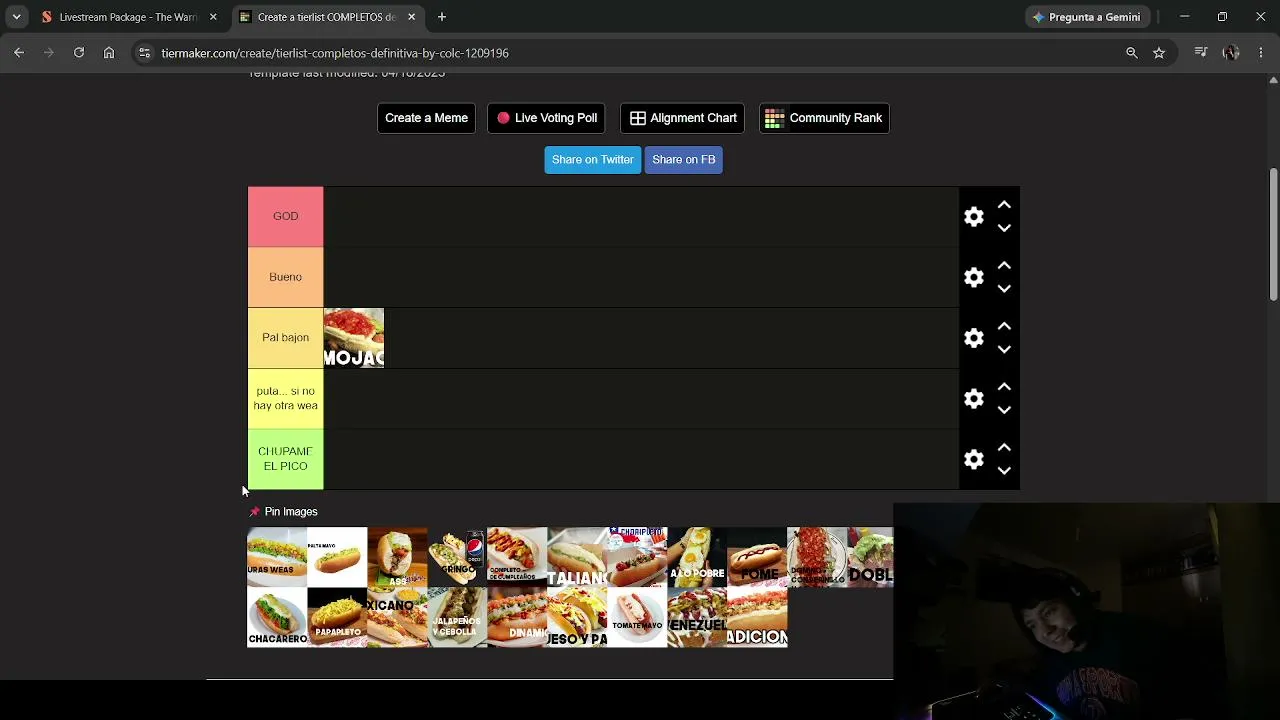The image size is (1280, 720).
Task: Move 'puta... si no hay otra wea' row up
Action: [x=1004, y=387]
